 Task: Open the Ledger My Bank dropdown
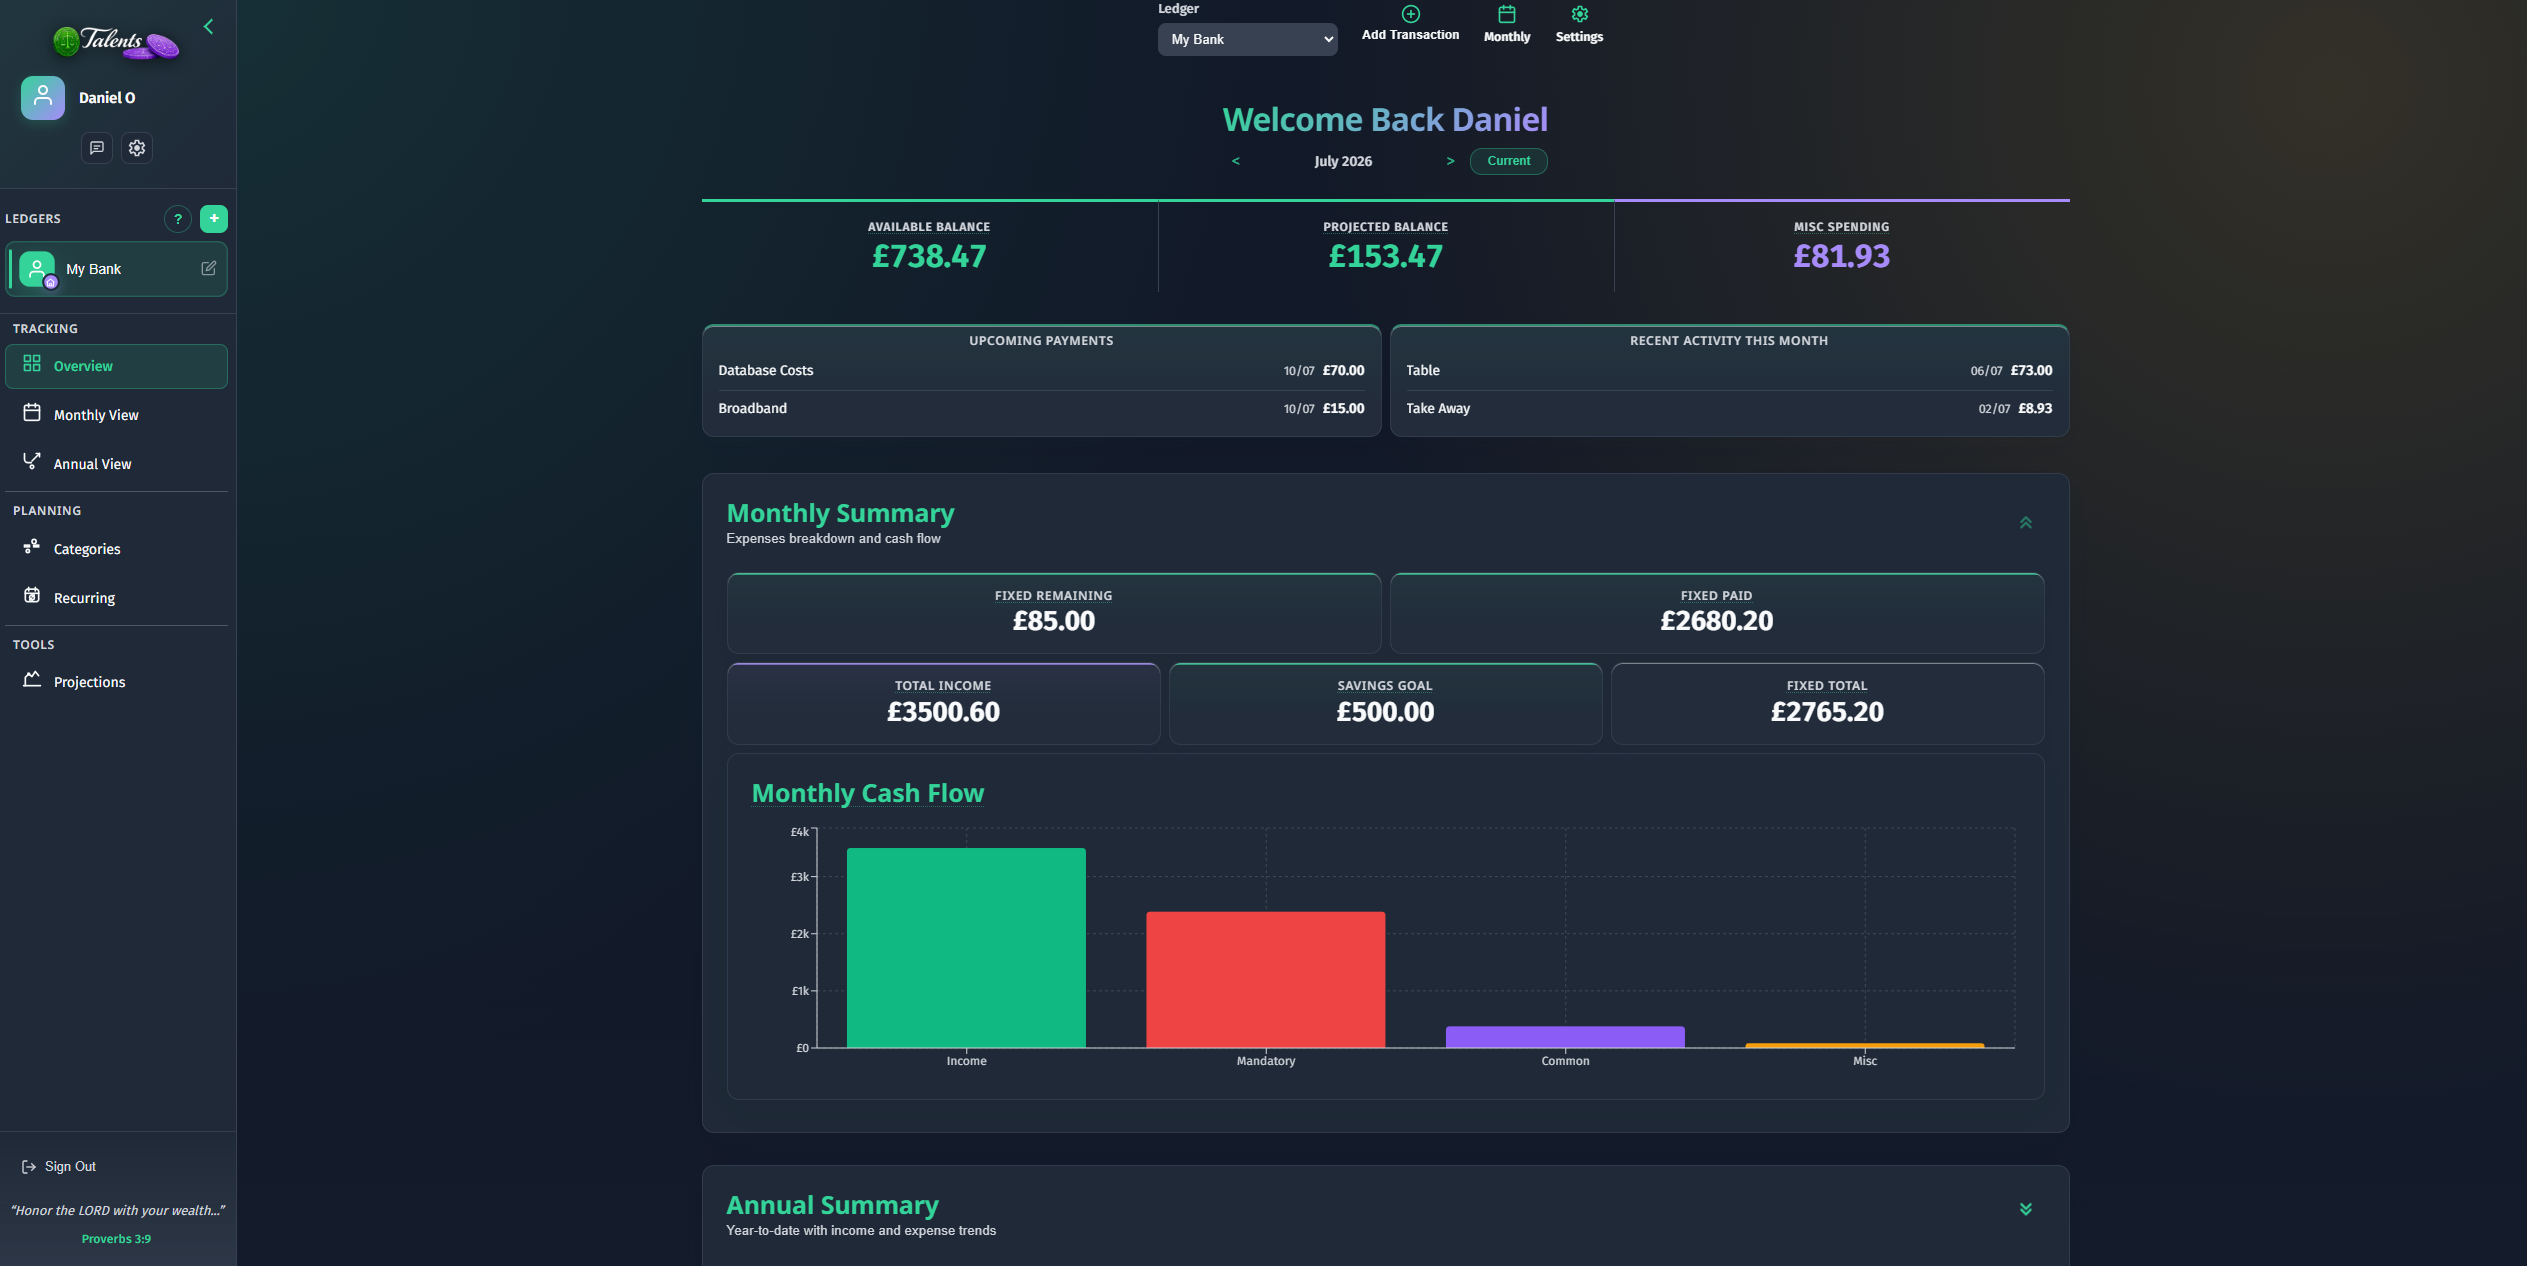1247,39
